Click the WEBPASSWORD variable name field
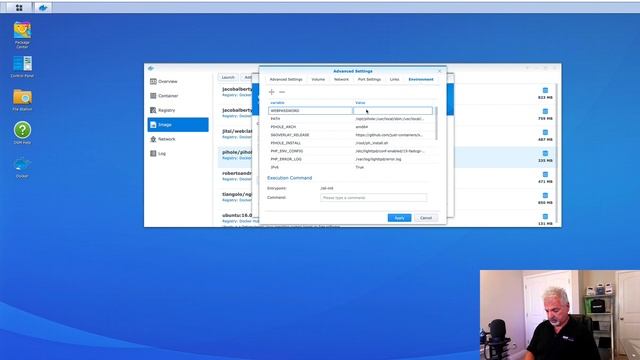Screen dimensions: 640x360 (x=310, y=111)
